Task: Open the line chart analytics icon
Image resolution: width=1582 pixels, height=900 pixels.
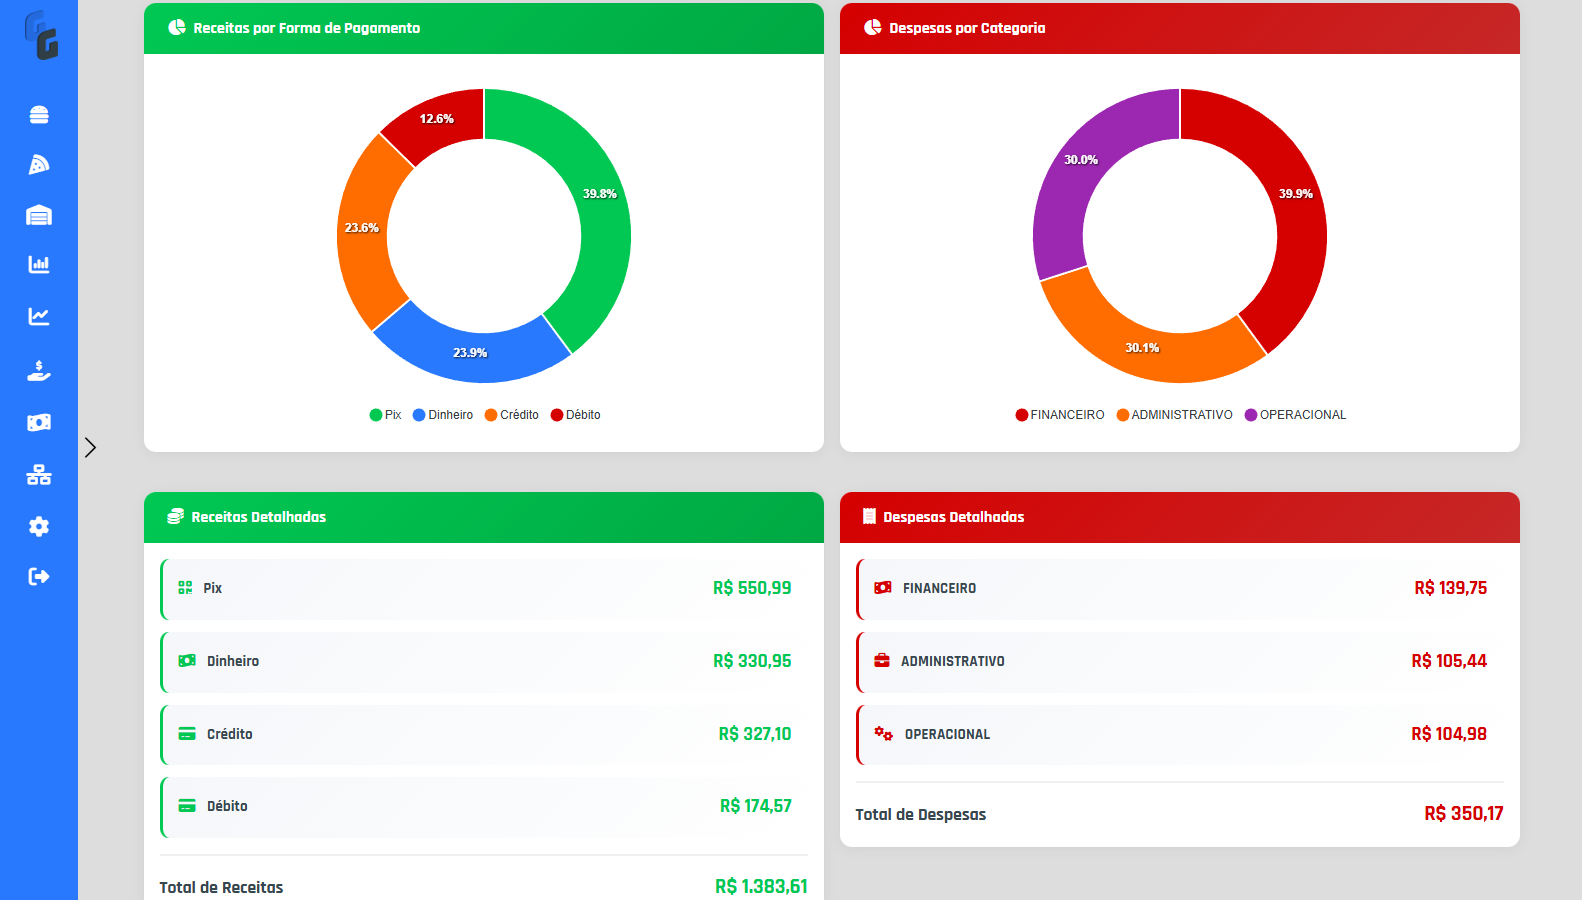Action: tap(39, 317)
